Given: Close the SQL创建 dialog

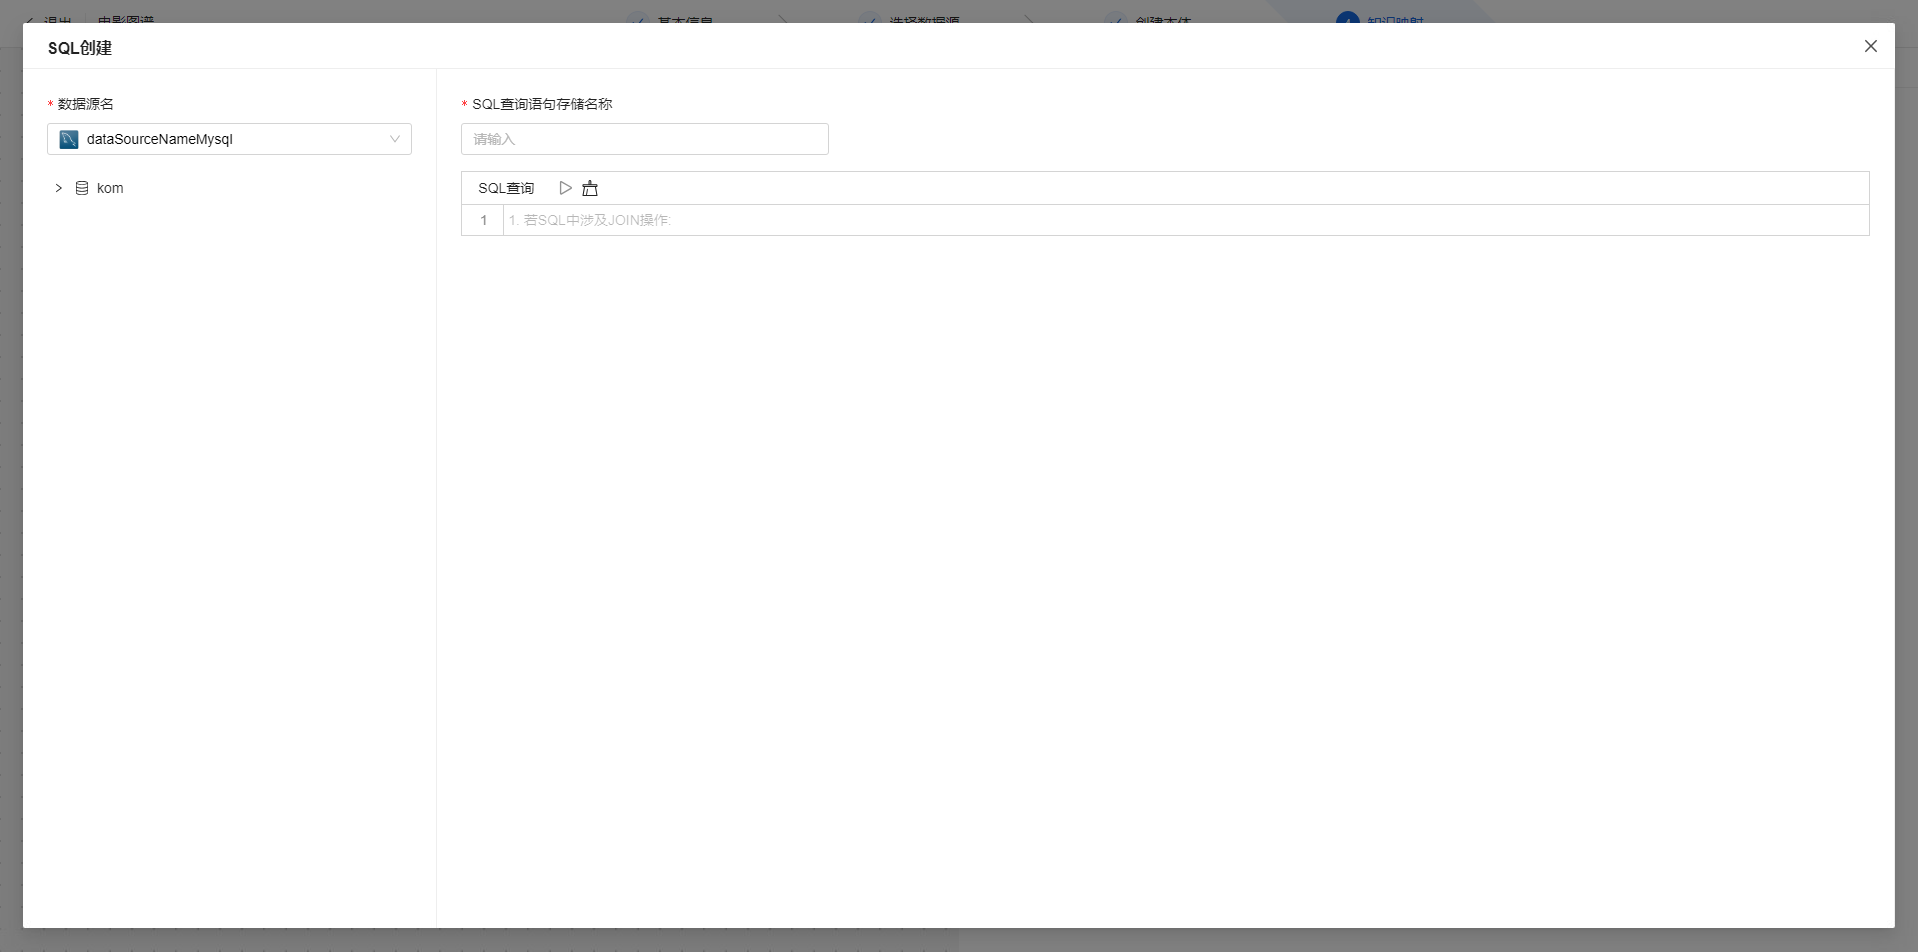Looking at the screenshot, I should (x=1870, y=46).
